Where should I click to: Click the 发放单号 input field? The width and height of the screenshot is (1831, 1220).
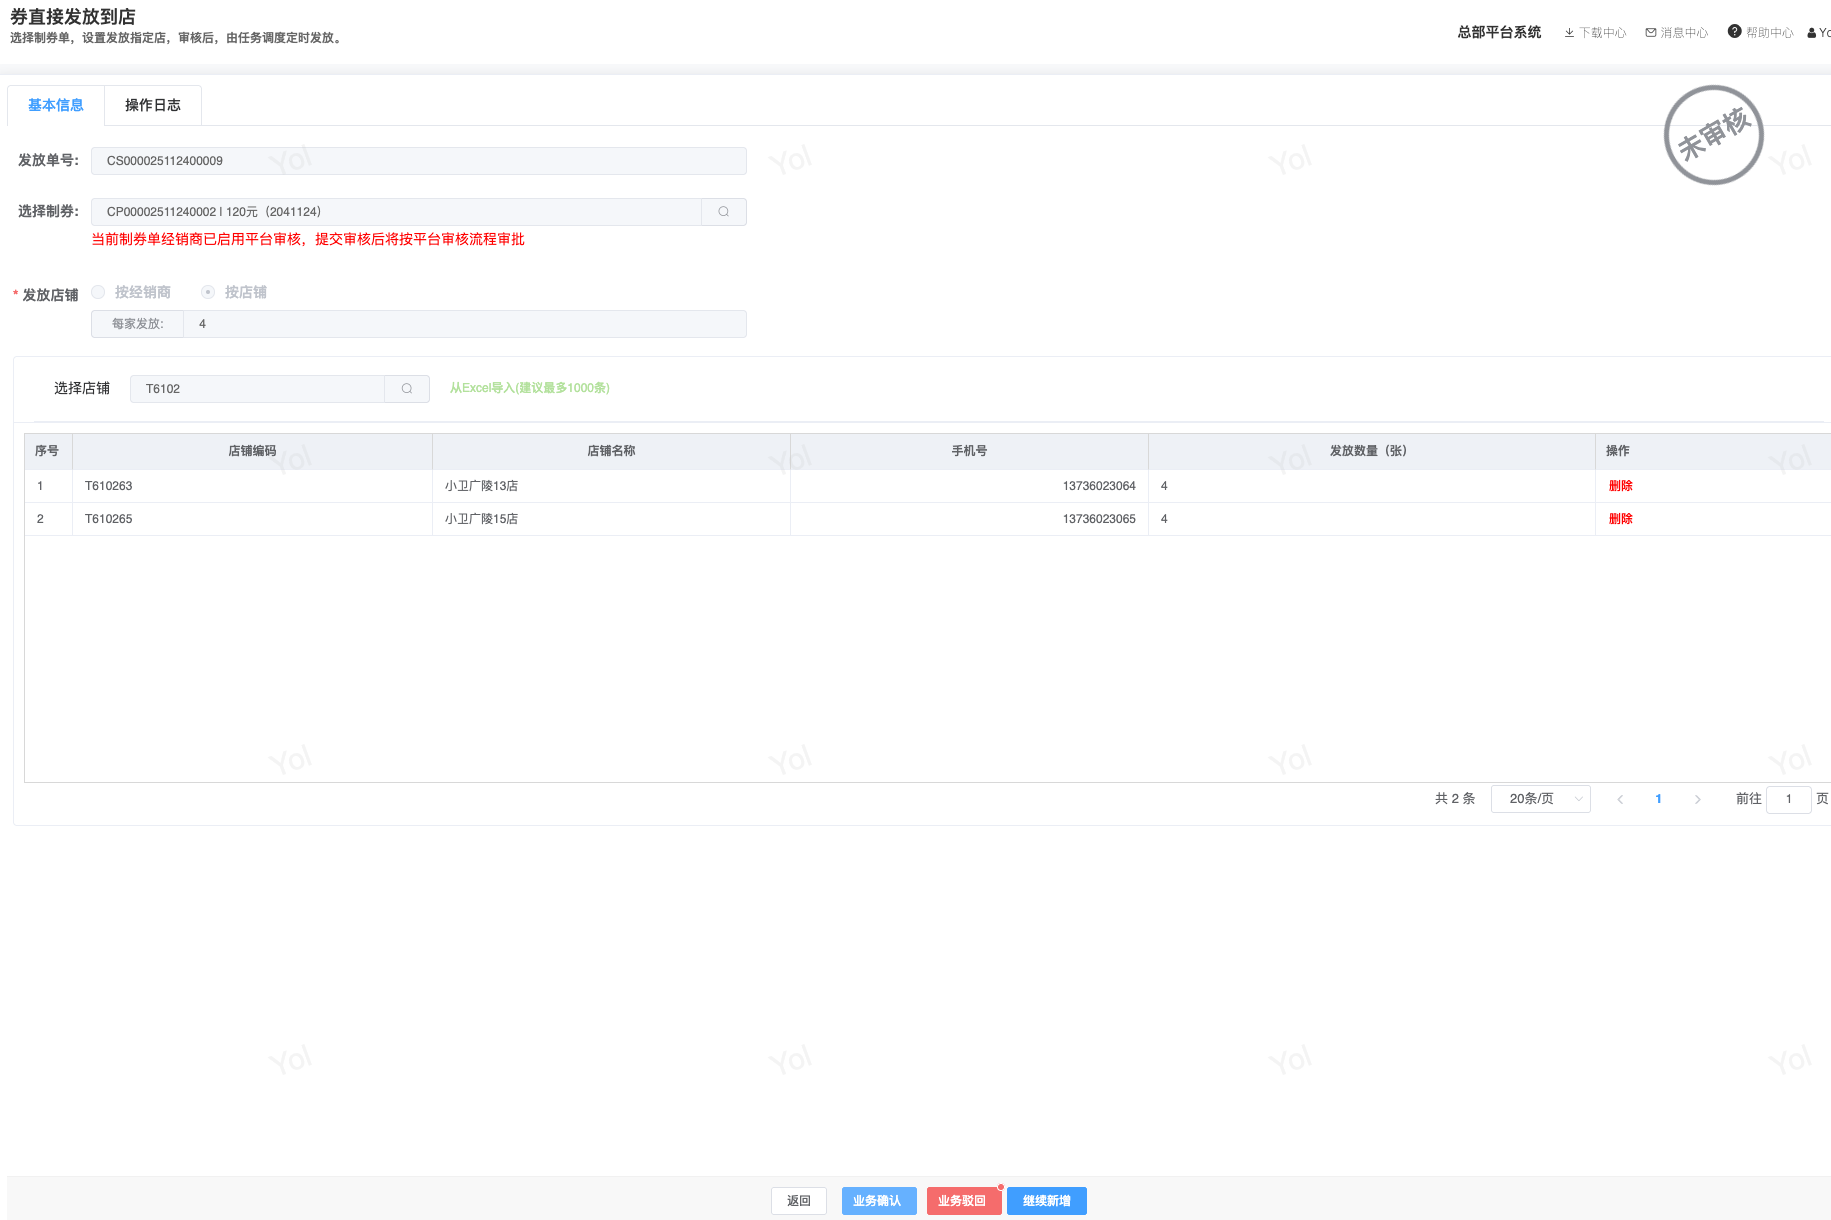pyautogui.click(x=419, y=161)
